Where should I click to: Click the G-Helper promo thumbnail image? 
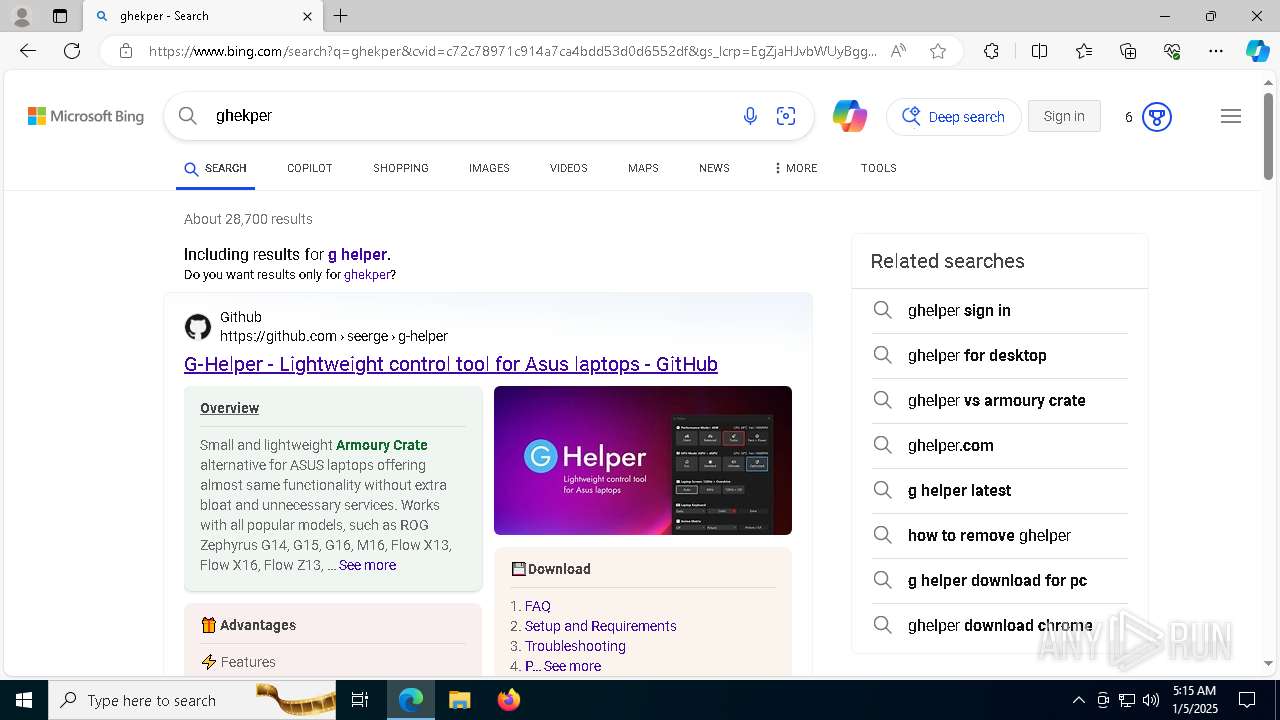pyautogui.click(x=643, y=460)
